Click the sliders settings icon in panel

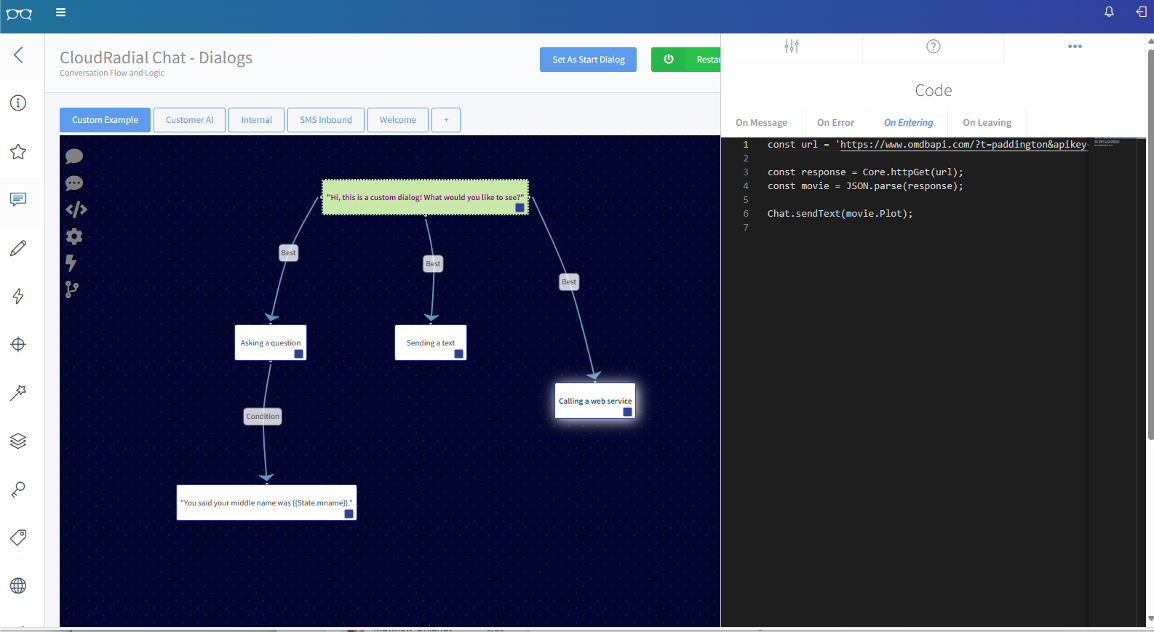791,47
